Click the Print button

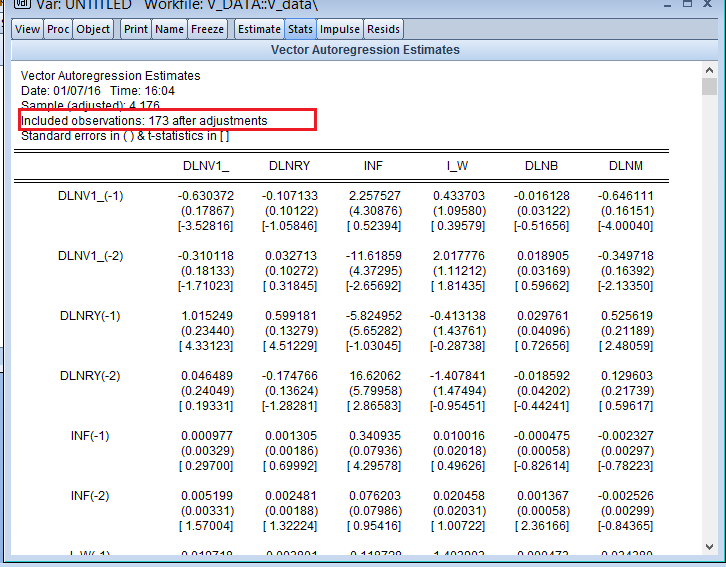136,29
